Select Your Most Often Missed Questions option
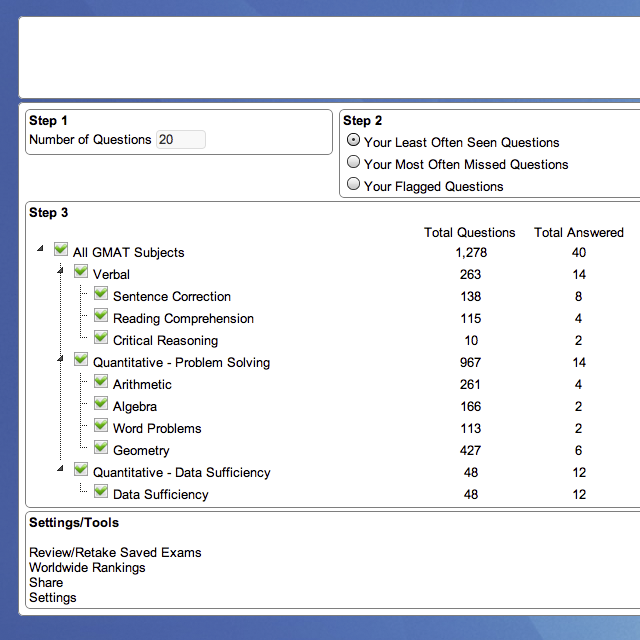Image resolution: width=640 pixels, height=640 pixels. [353, 162]
